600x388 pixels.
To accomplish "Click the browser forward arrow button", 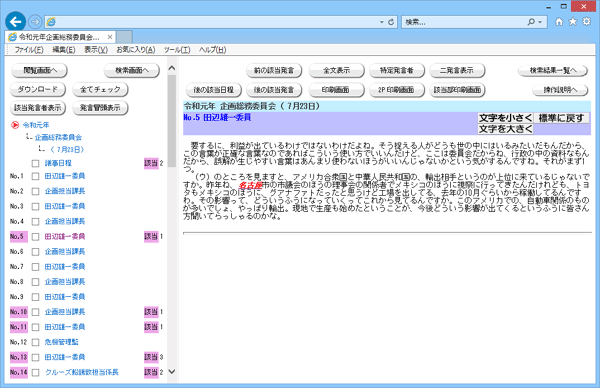I will tap(35, 22).
